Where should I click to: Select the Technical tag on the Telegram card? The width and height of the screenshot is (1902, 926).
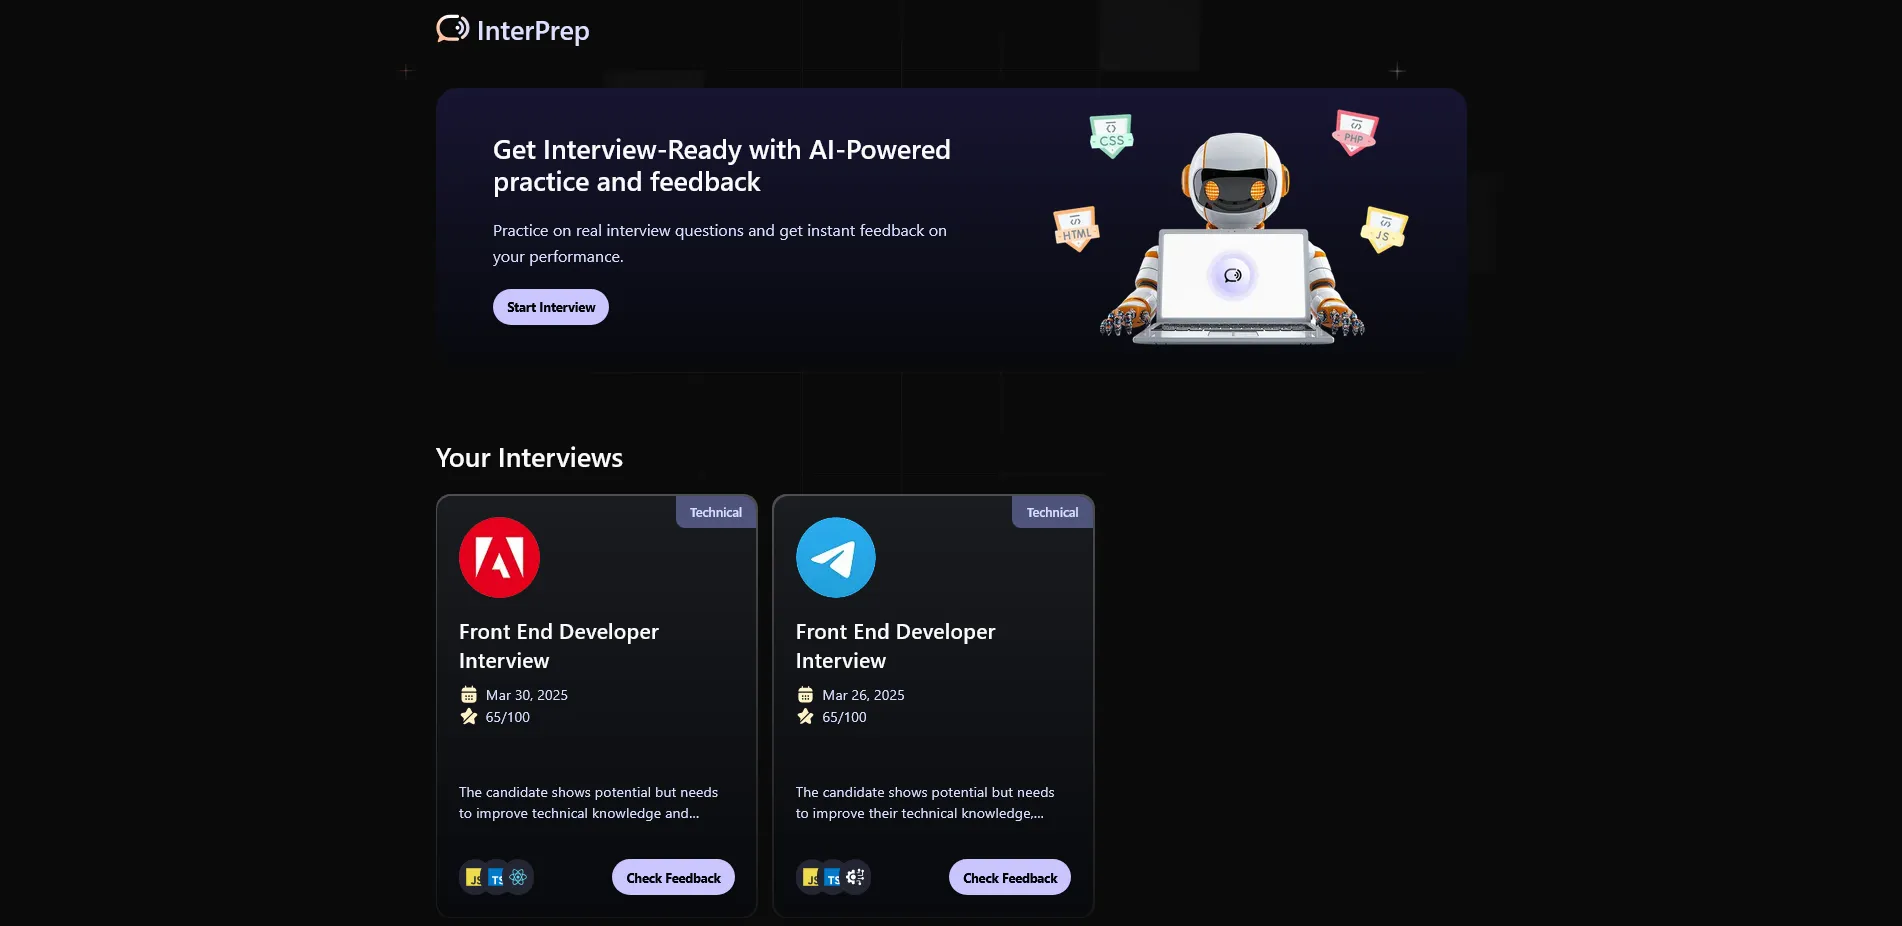1051,512
